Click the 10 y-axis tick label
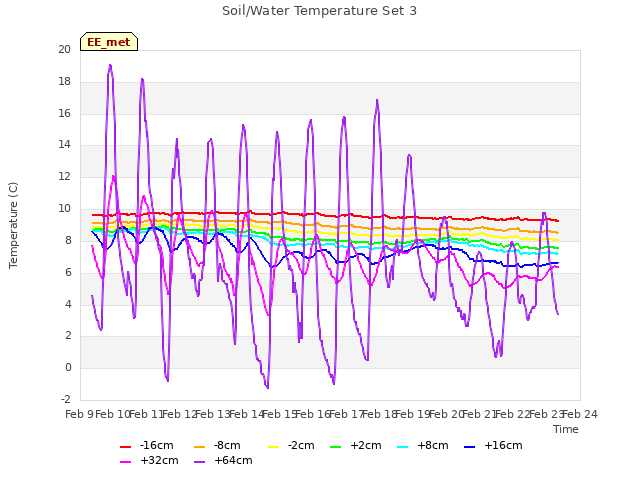 pyautogui.click(x=64, y=209)
